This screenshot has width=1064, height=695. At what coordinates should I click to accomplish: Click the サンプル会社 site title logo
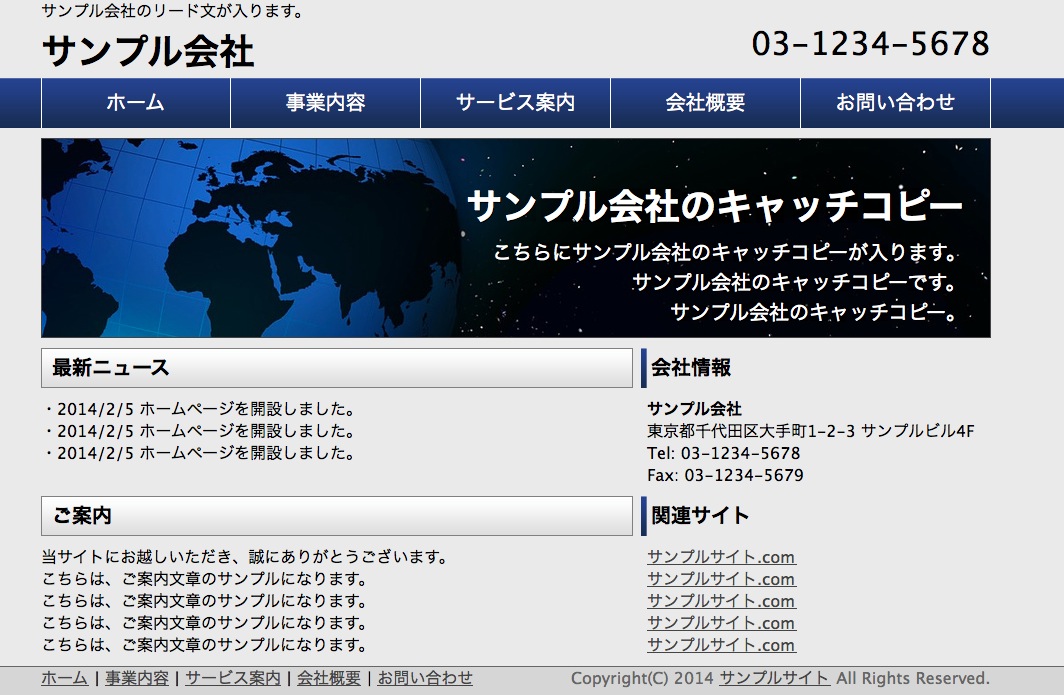(148, 52)
